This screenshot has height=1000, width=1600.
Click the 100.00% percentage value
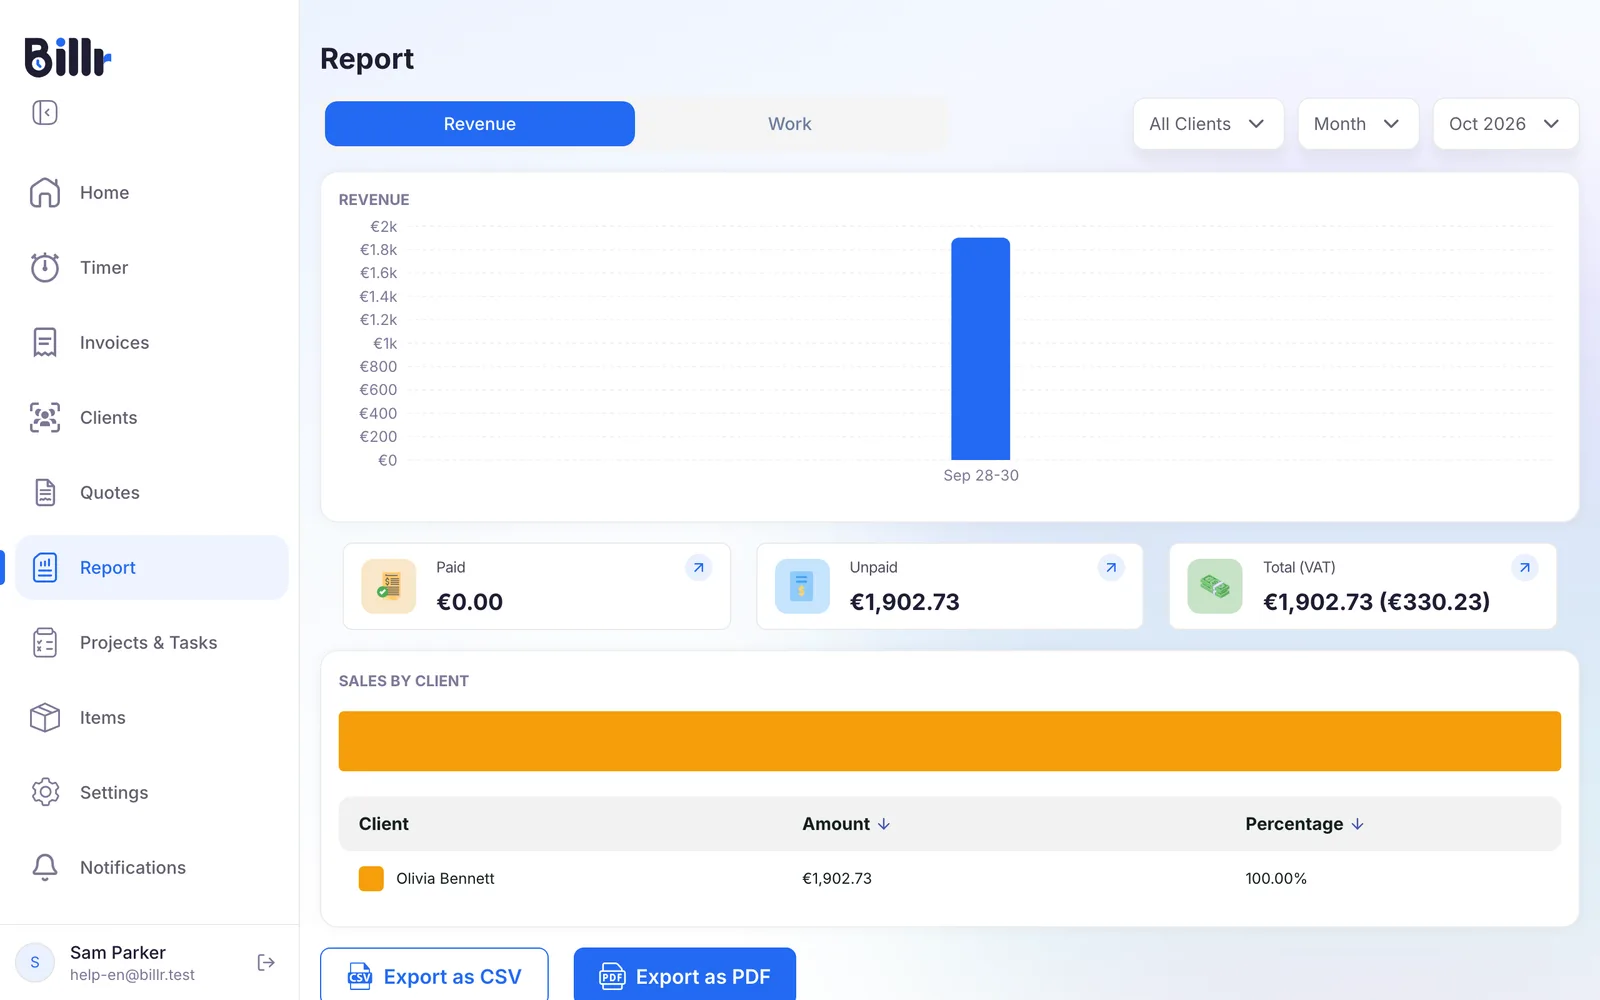1276,879
